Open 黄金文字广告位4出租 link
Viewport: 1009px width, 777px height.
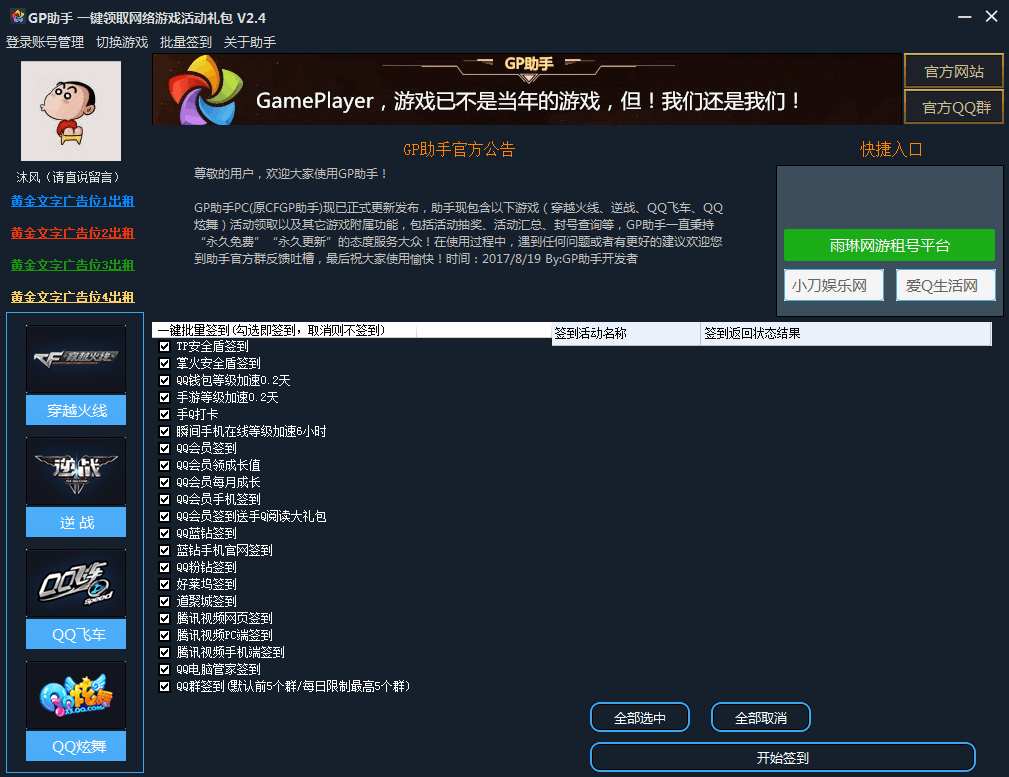pyautogui.click(x=72, y=297)
